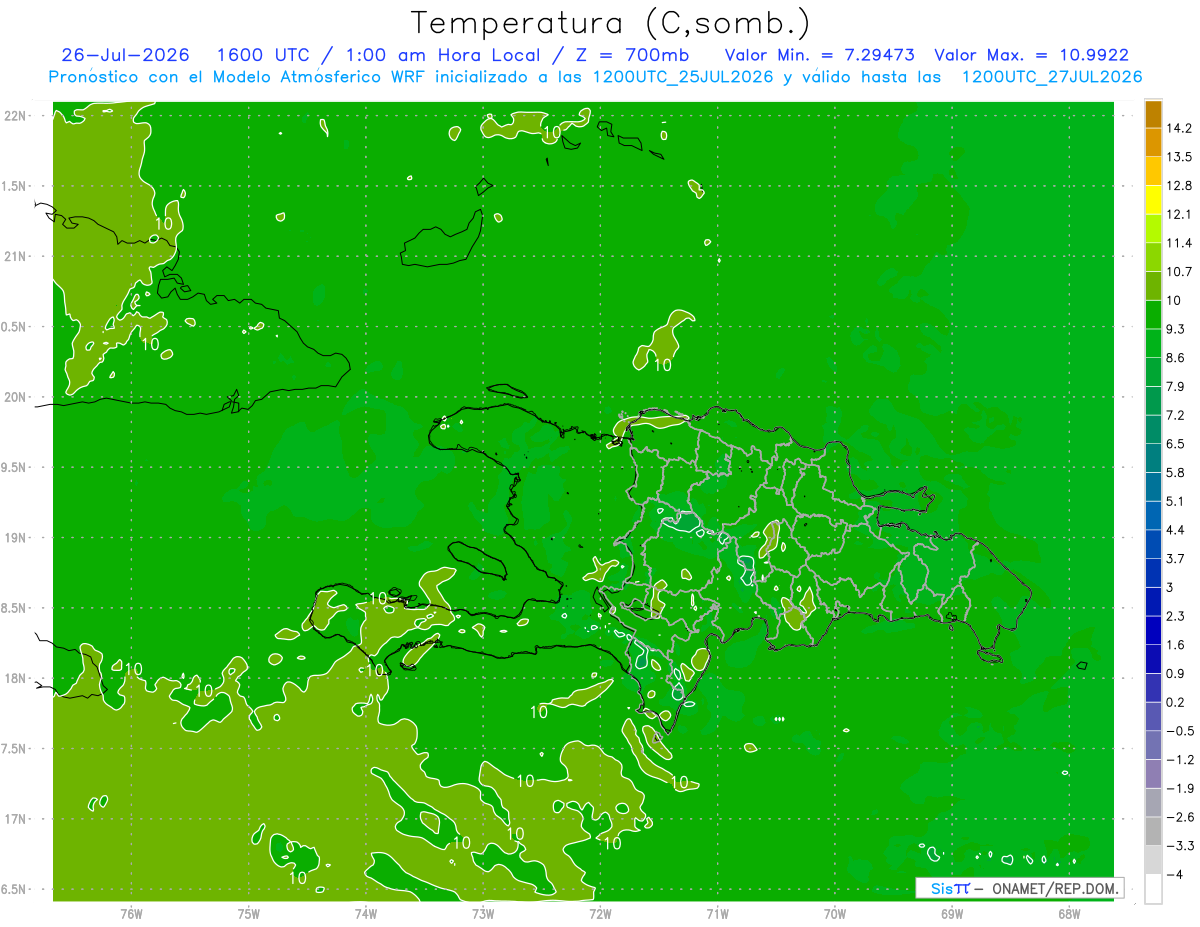Click the "Z = 700mb" level text

634,55
